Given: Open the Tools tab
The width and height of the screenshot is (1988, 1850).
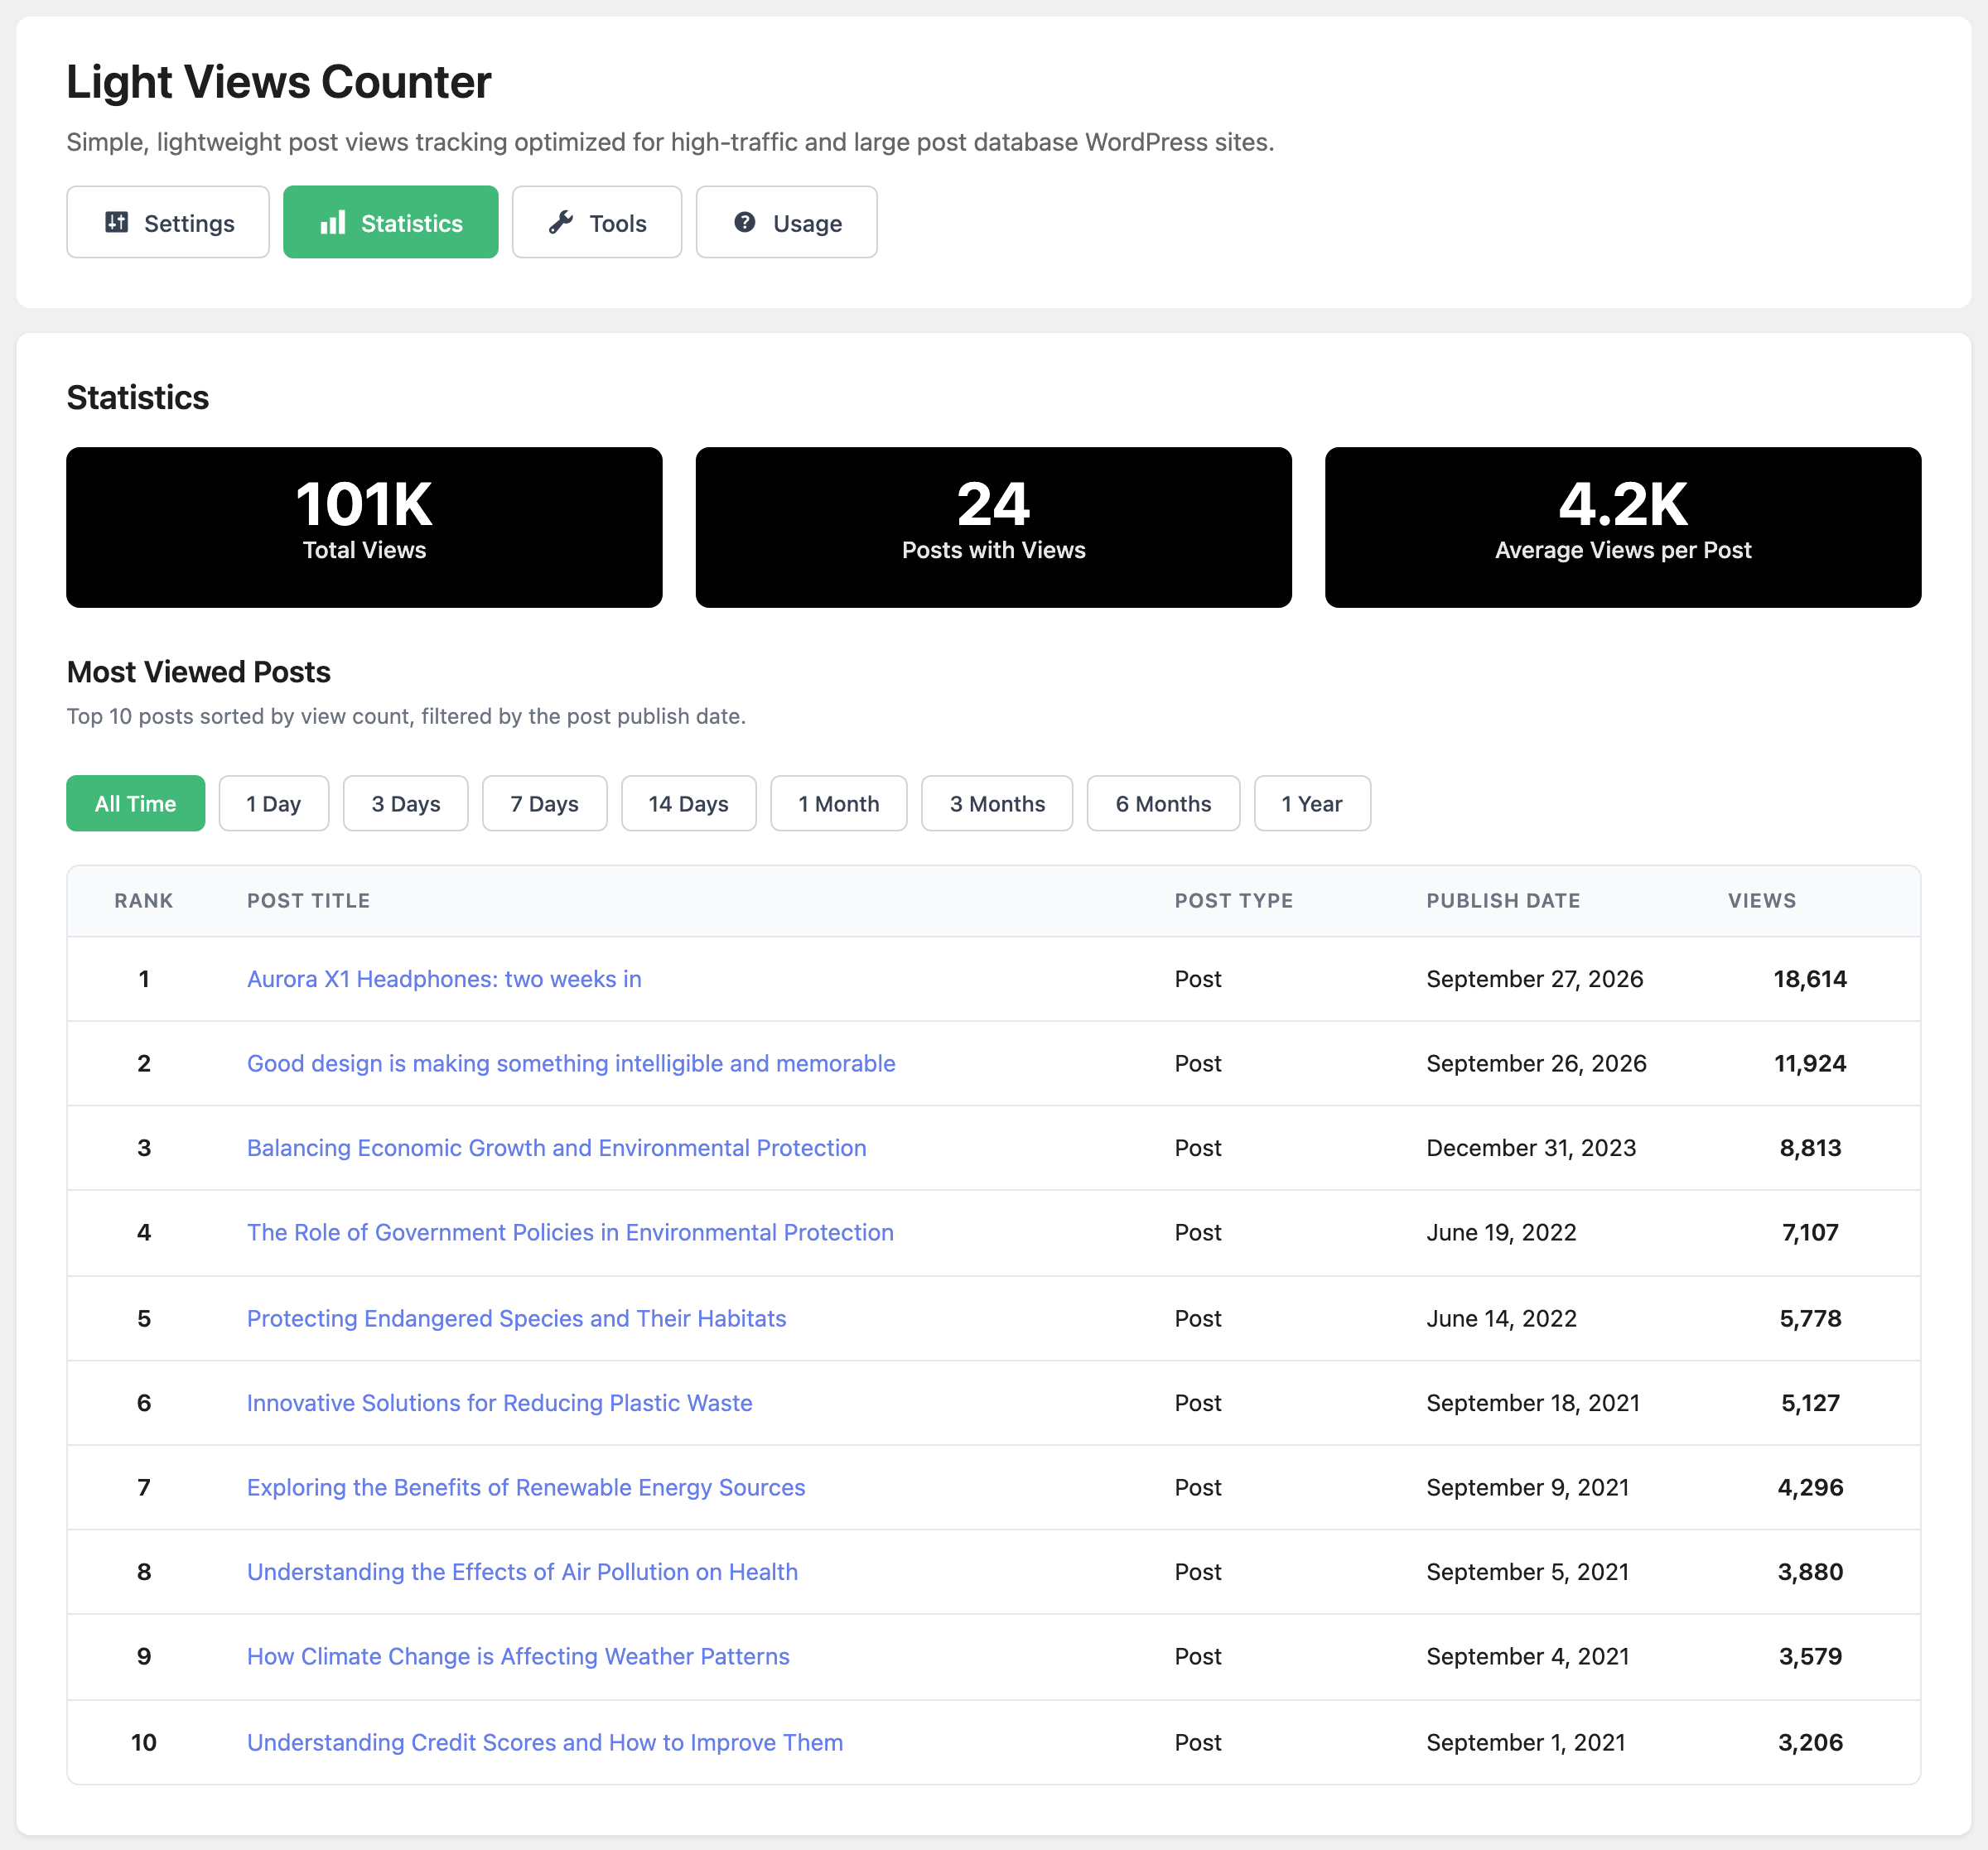Looking at the screenshot, I should (x=597, y=222).
